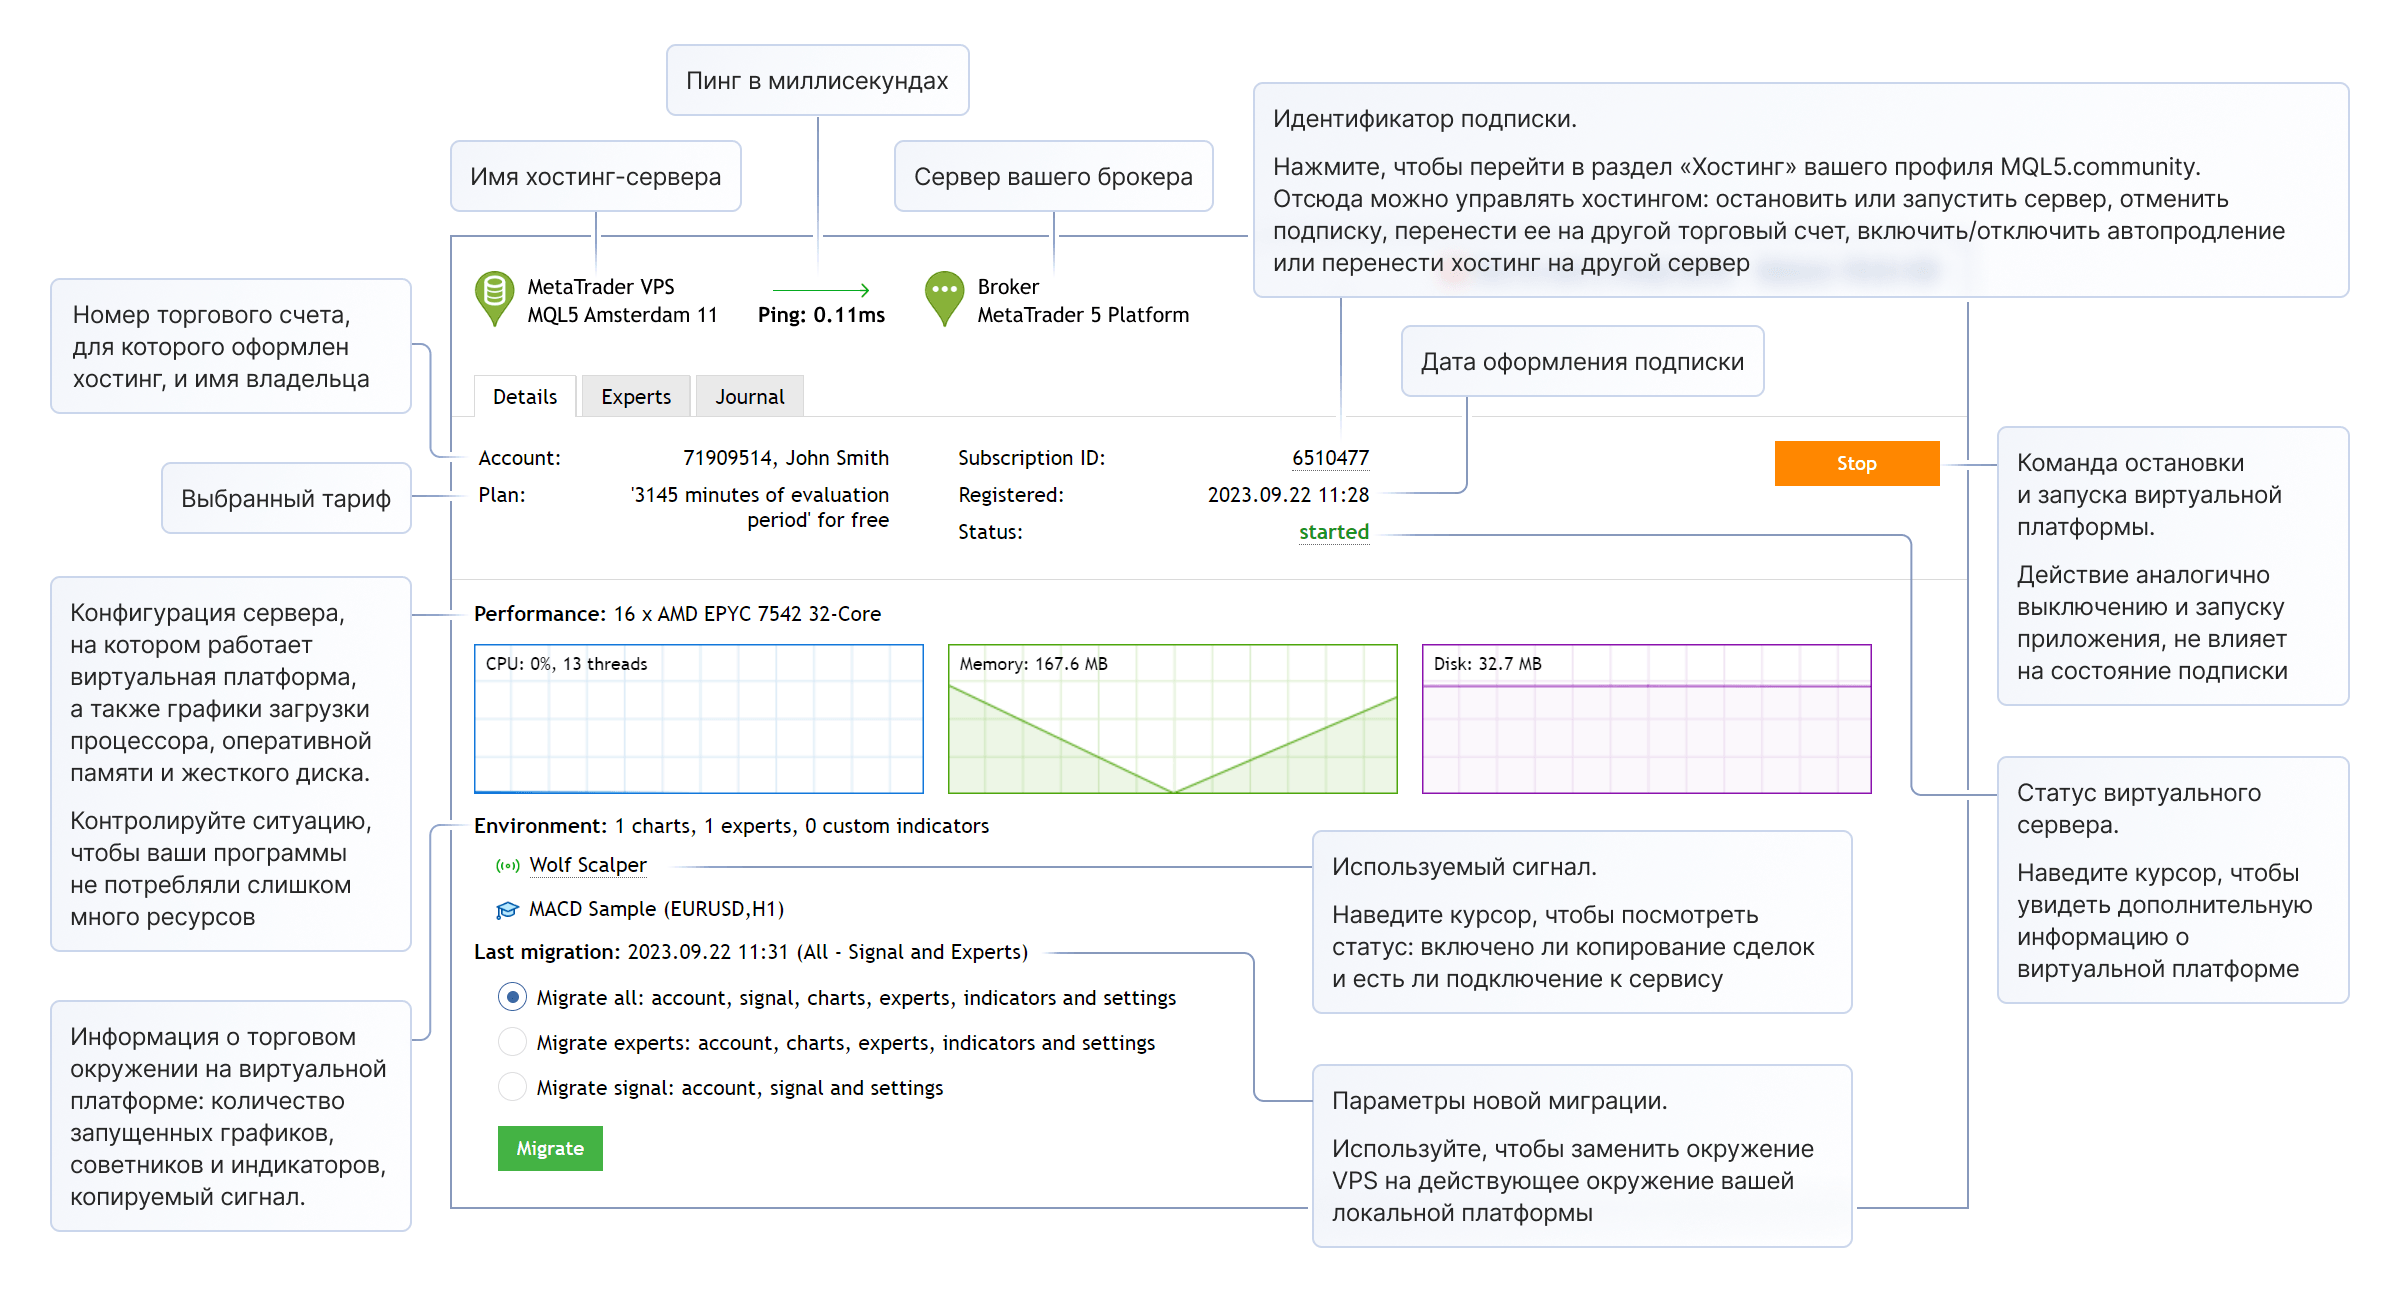Click the MACD Sample expert hat icon
The image size is (2400, 1300).
click(x=508, y=910)
